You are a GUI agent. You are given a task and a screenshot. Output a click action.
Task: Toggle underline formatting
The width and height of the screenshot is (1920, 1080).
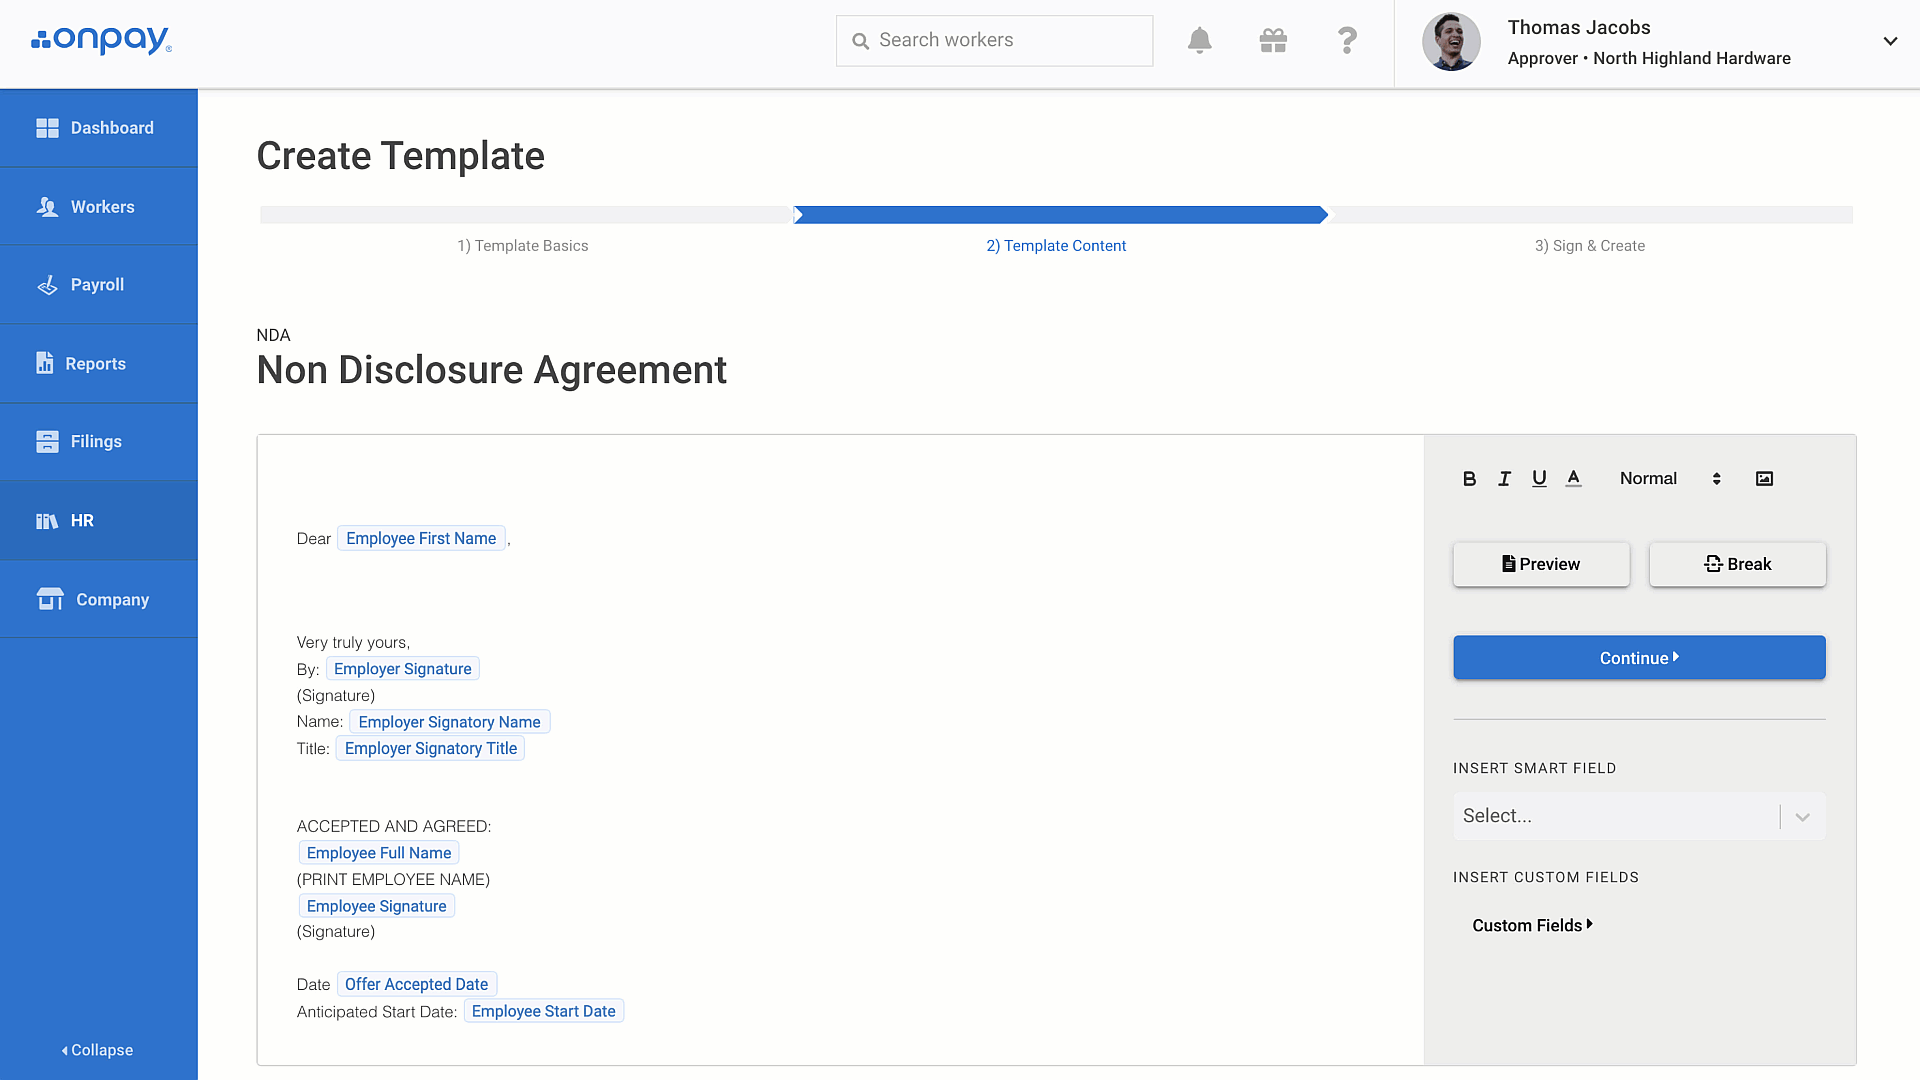click(x=1539, y=479)
